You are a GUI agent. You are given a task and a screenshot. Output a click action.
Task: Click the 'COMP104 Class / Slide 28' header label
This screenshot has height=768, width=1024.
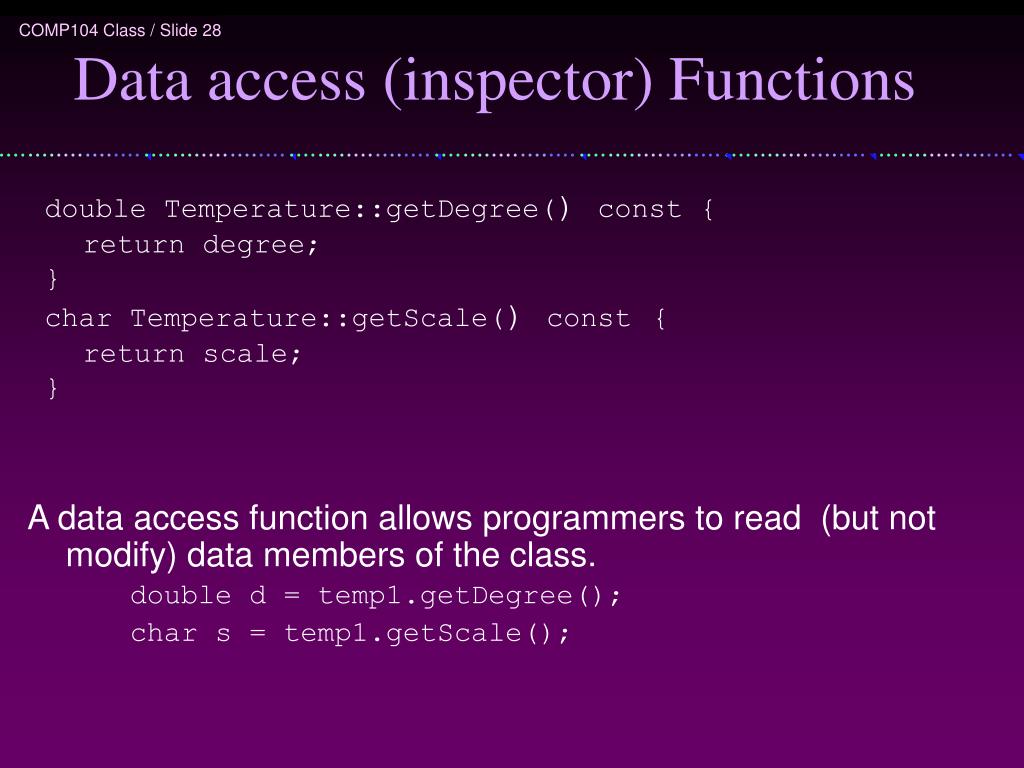tap(120, 31)
